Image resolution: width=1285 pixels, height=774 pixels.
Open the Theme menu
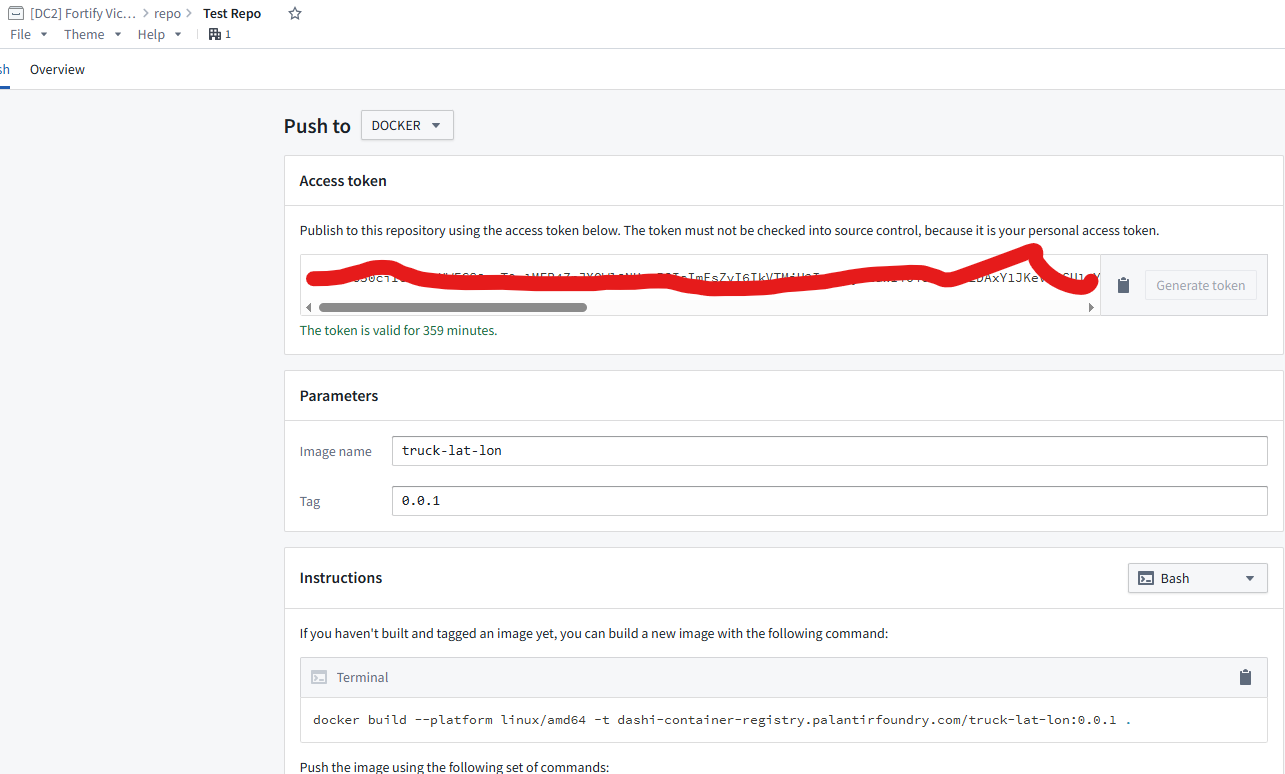[x=92, y=34]
